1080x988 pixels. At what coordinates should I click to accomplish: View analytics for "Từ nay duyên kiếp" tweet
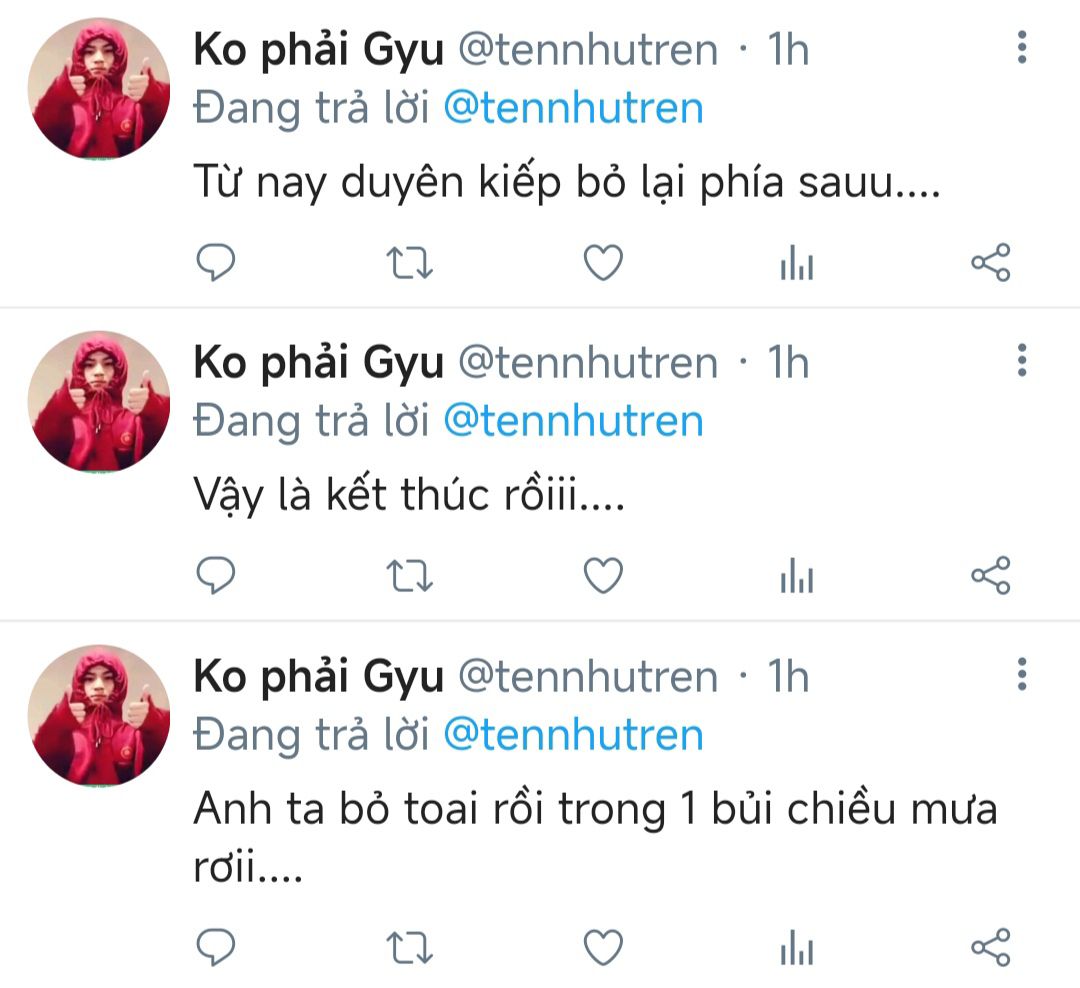click(797, 264)
